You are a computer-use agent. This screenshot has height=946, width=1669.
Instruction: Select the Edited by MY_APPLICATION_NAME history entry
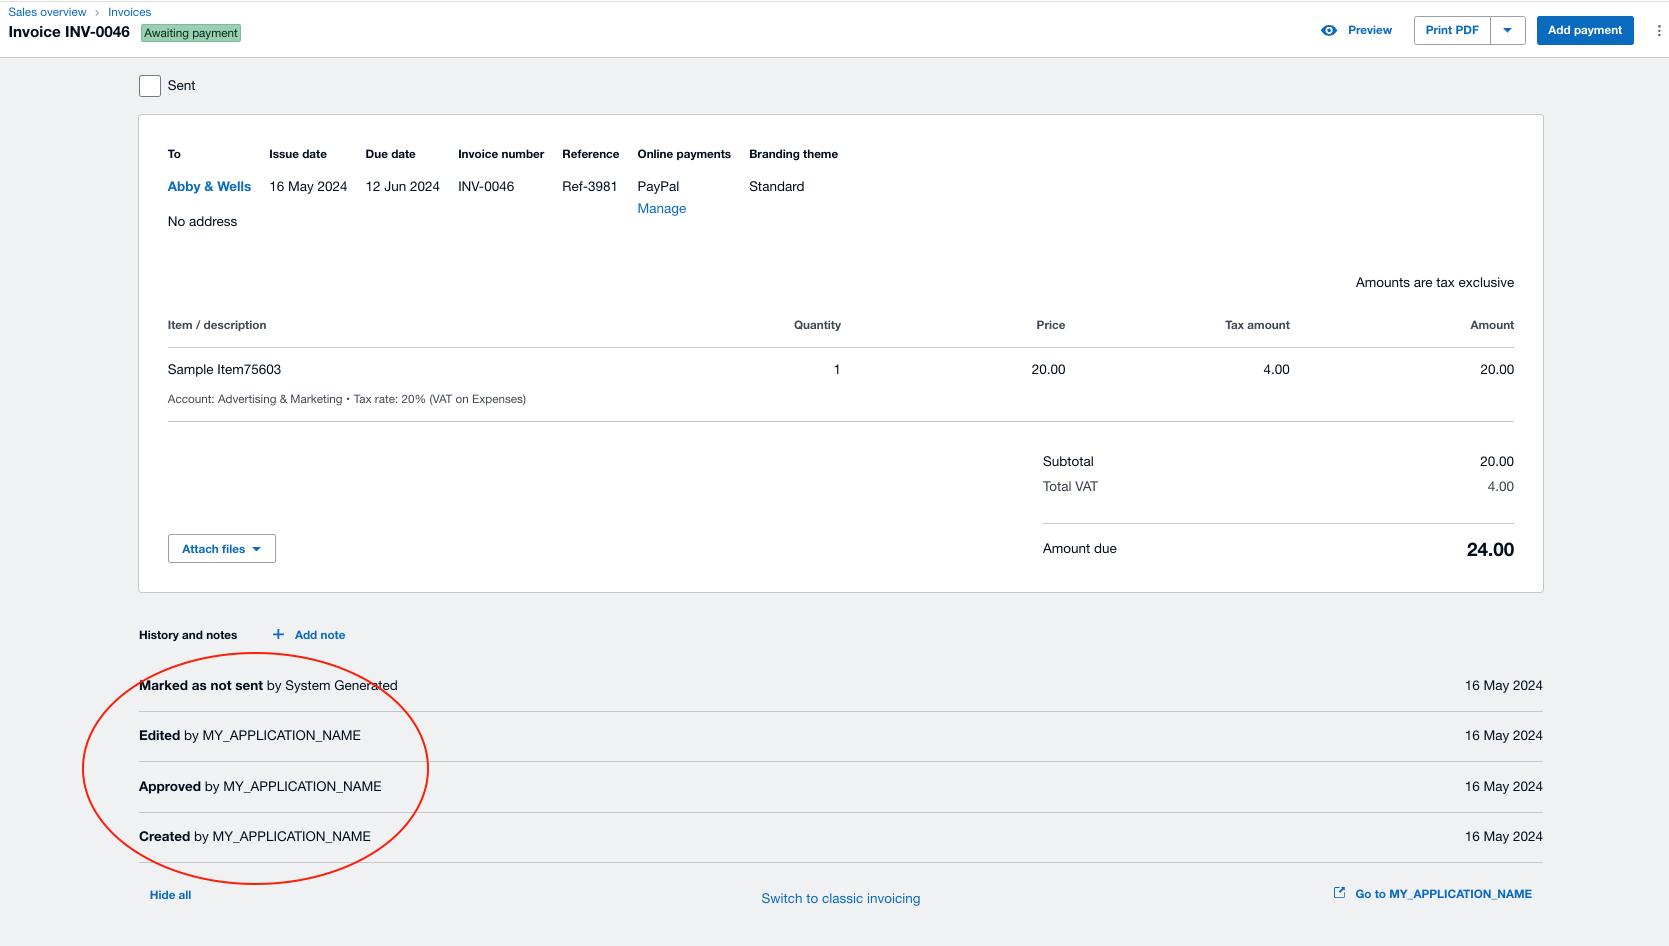(x=250, y=735)
